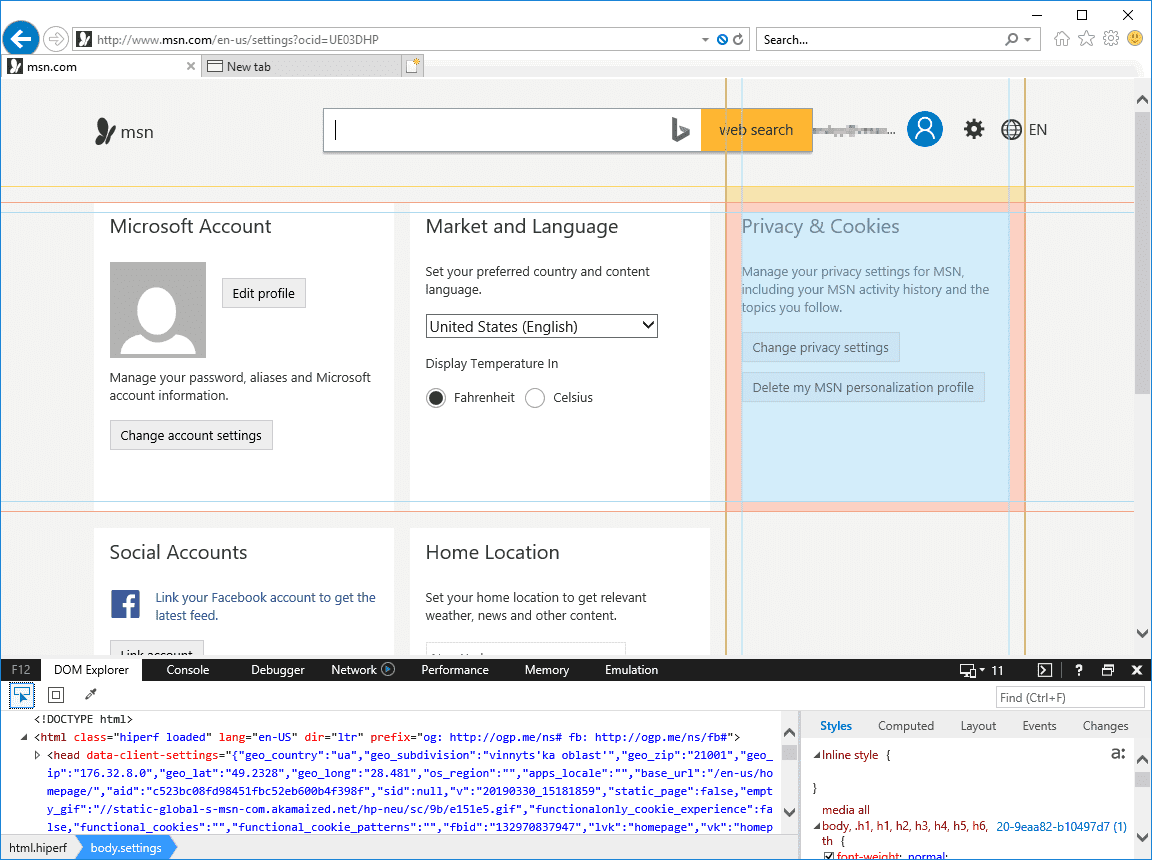Select the Celsius radio button
The height and width of the screenshot is (860, 1152).
[x=535, y=398]
